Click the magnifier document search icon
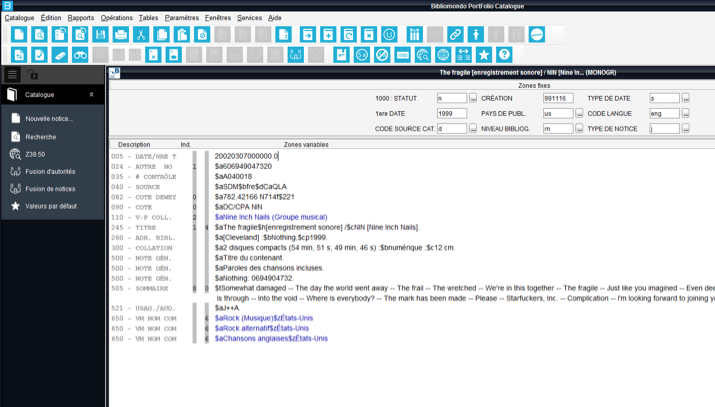Image resolution: width=715 pixels, height=407 pixels. [x=39, y=34]
